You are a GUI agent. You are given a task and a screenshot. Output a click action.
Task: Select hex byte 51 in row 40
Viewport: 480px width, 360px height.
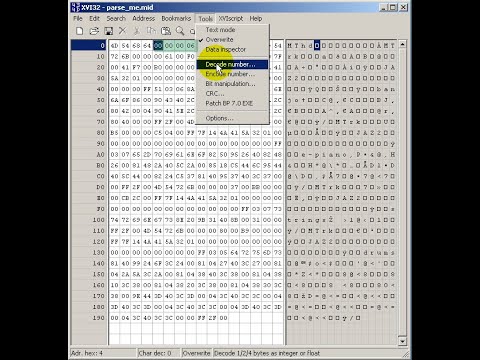158,89
